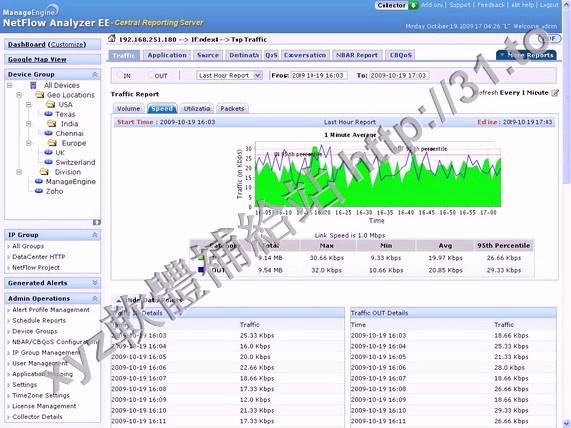
Task: Click the Customize dashboard link
Action: click(x=67, y=44)
